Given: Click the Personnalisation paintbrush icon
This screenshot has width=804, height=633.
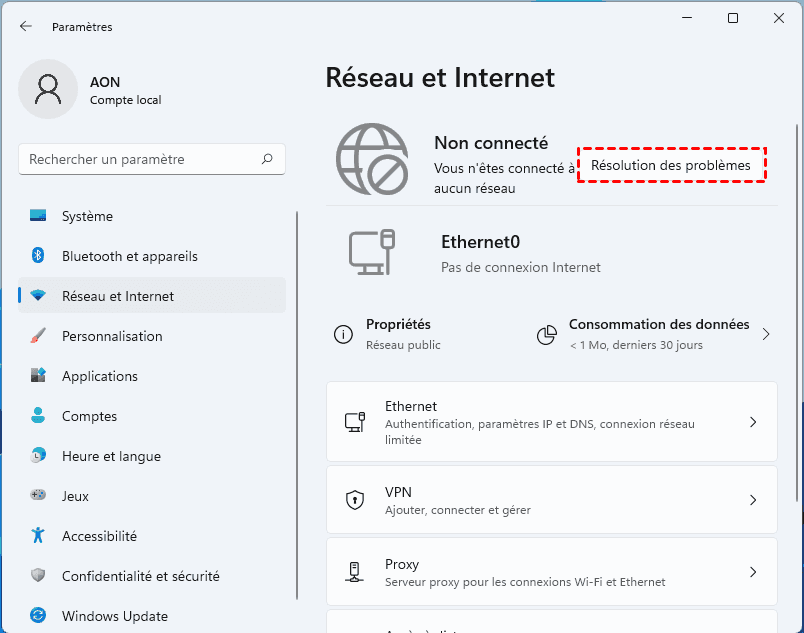Looking at the screenshot, I should [38, 336].
